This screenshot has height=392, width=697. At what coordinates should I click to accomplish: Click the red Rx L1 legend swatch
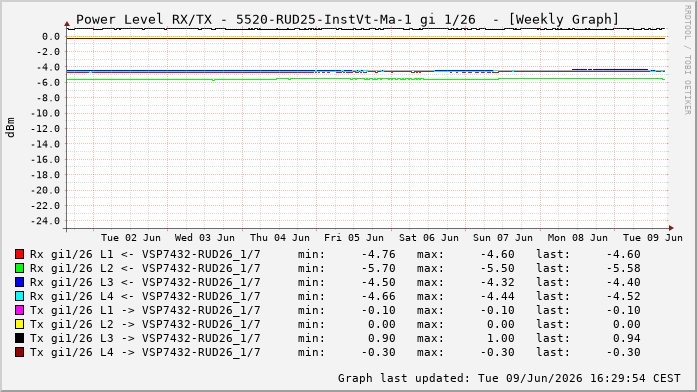[19, 254]
